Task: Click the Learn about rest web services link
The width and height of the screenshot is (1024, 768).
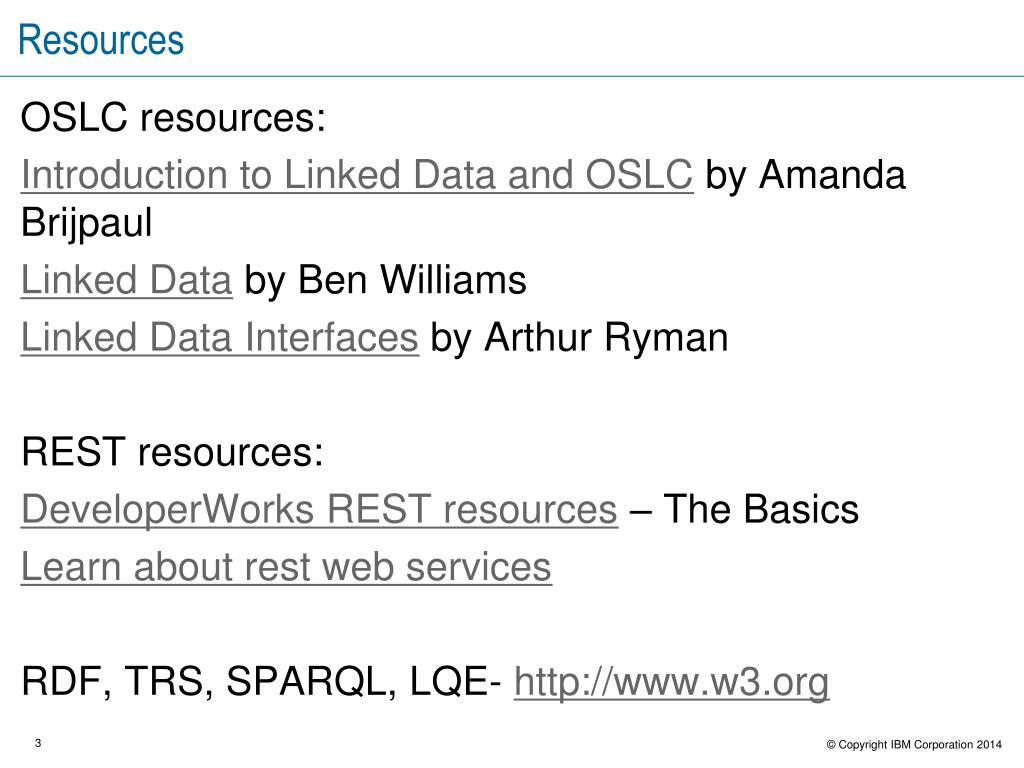Action: tap(287, 566)
